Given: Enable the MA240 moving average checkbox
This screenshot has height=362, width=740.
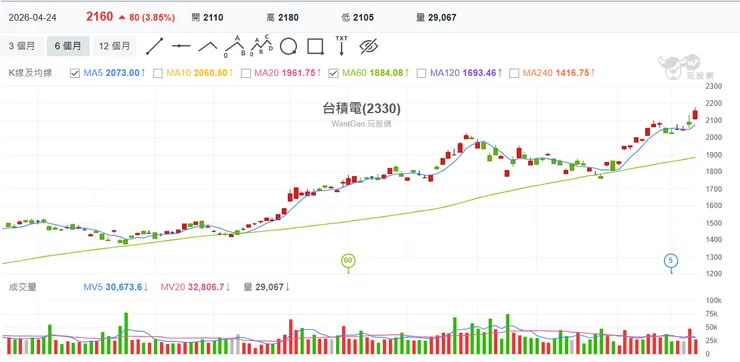Looking at the screenshot, I should (x=514, y=73).
